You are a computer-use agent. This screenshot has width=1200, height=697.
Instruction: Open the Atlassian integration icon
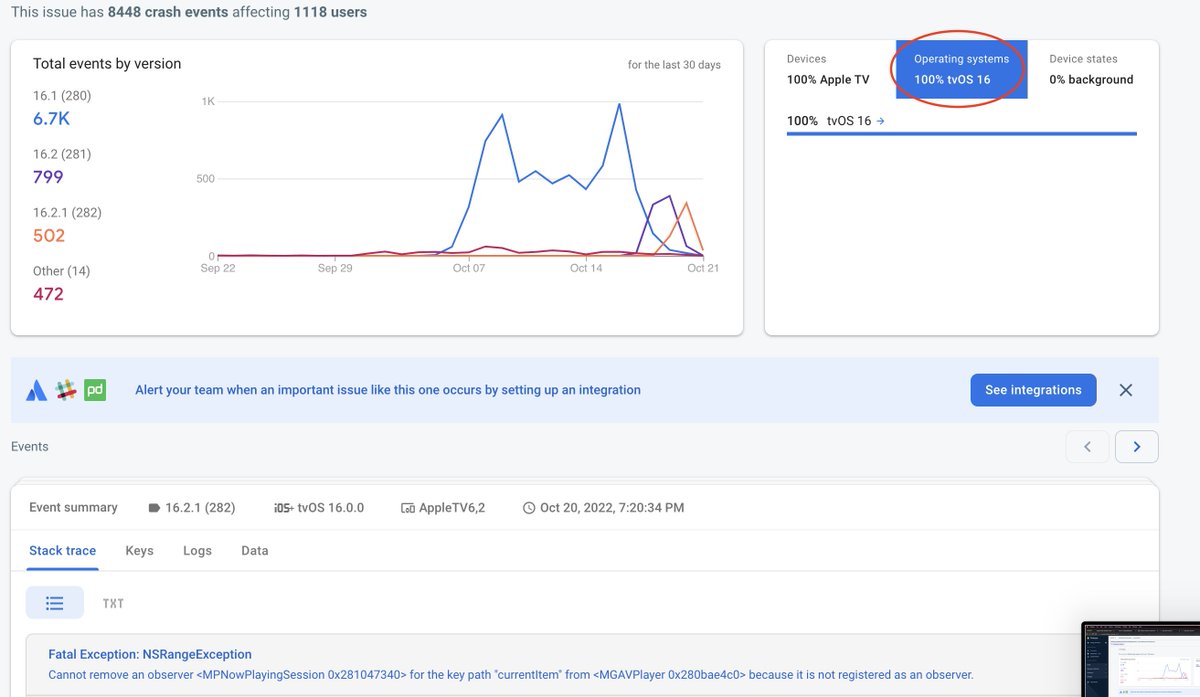click(36, 390)
